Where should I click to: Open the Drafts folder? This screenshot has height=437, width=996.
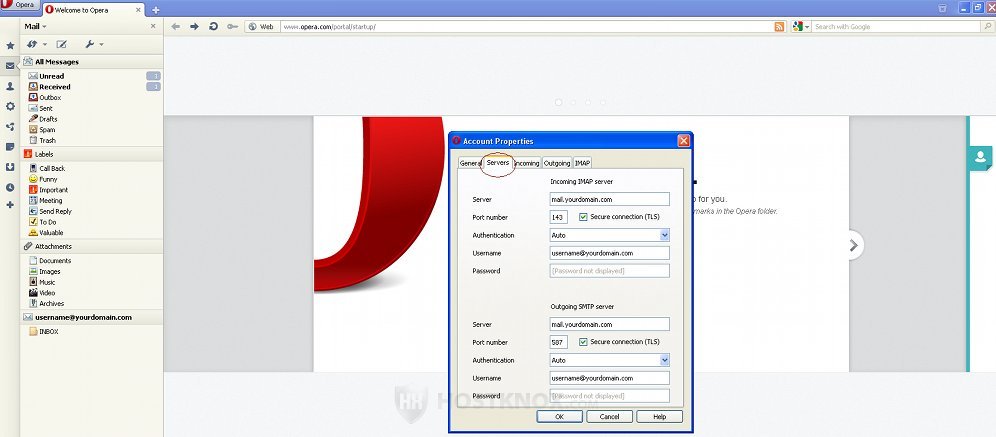(48, 119)
